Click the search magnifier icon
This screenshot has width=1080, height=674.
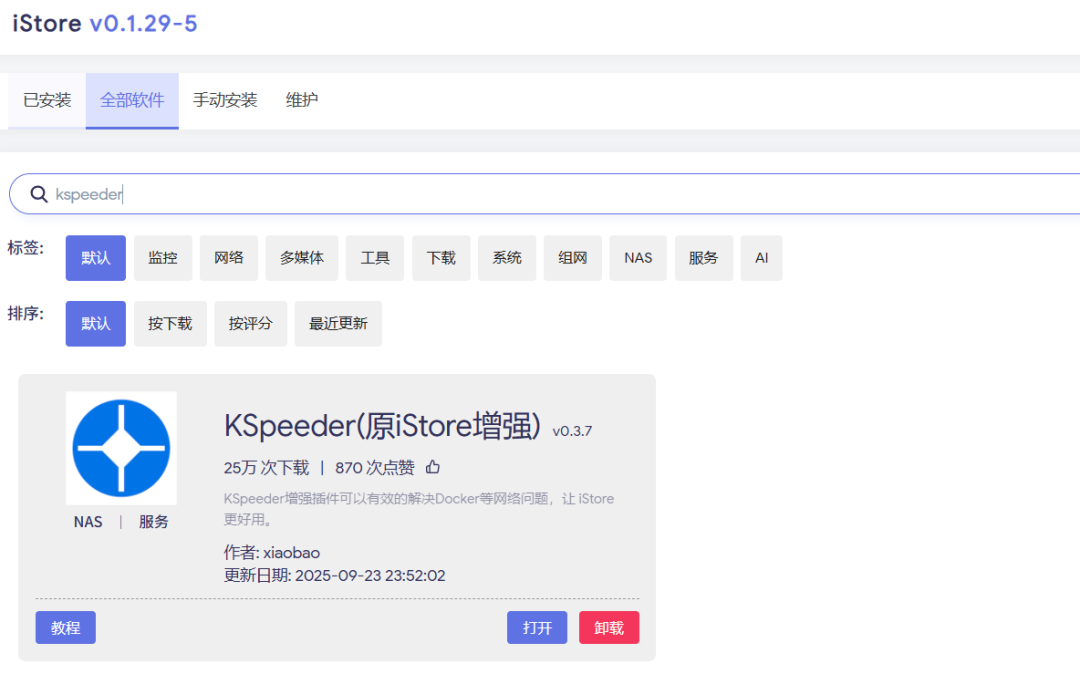point(39,194)
